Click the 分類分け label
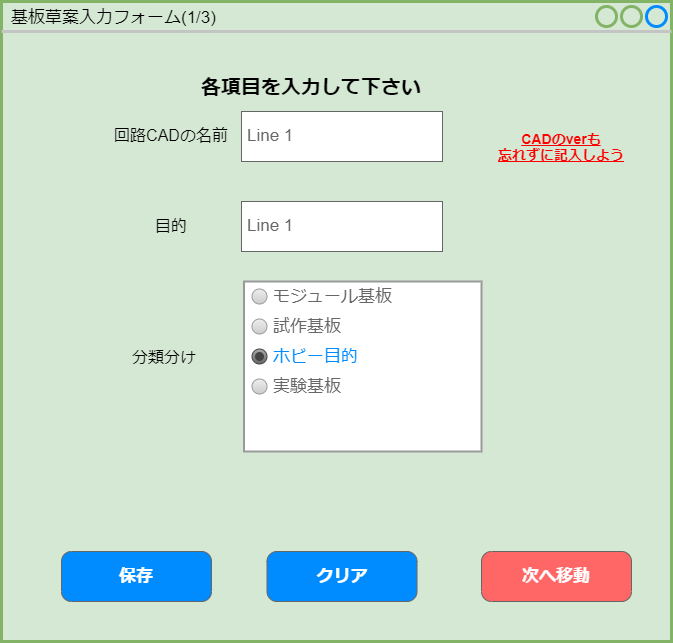This screenshot has width=673, height=643. coord(164,357)
